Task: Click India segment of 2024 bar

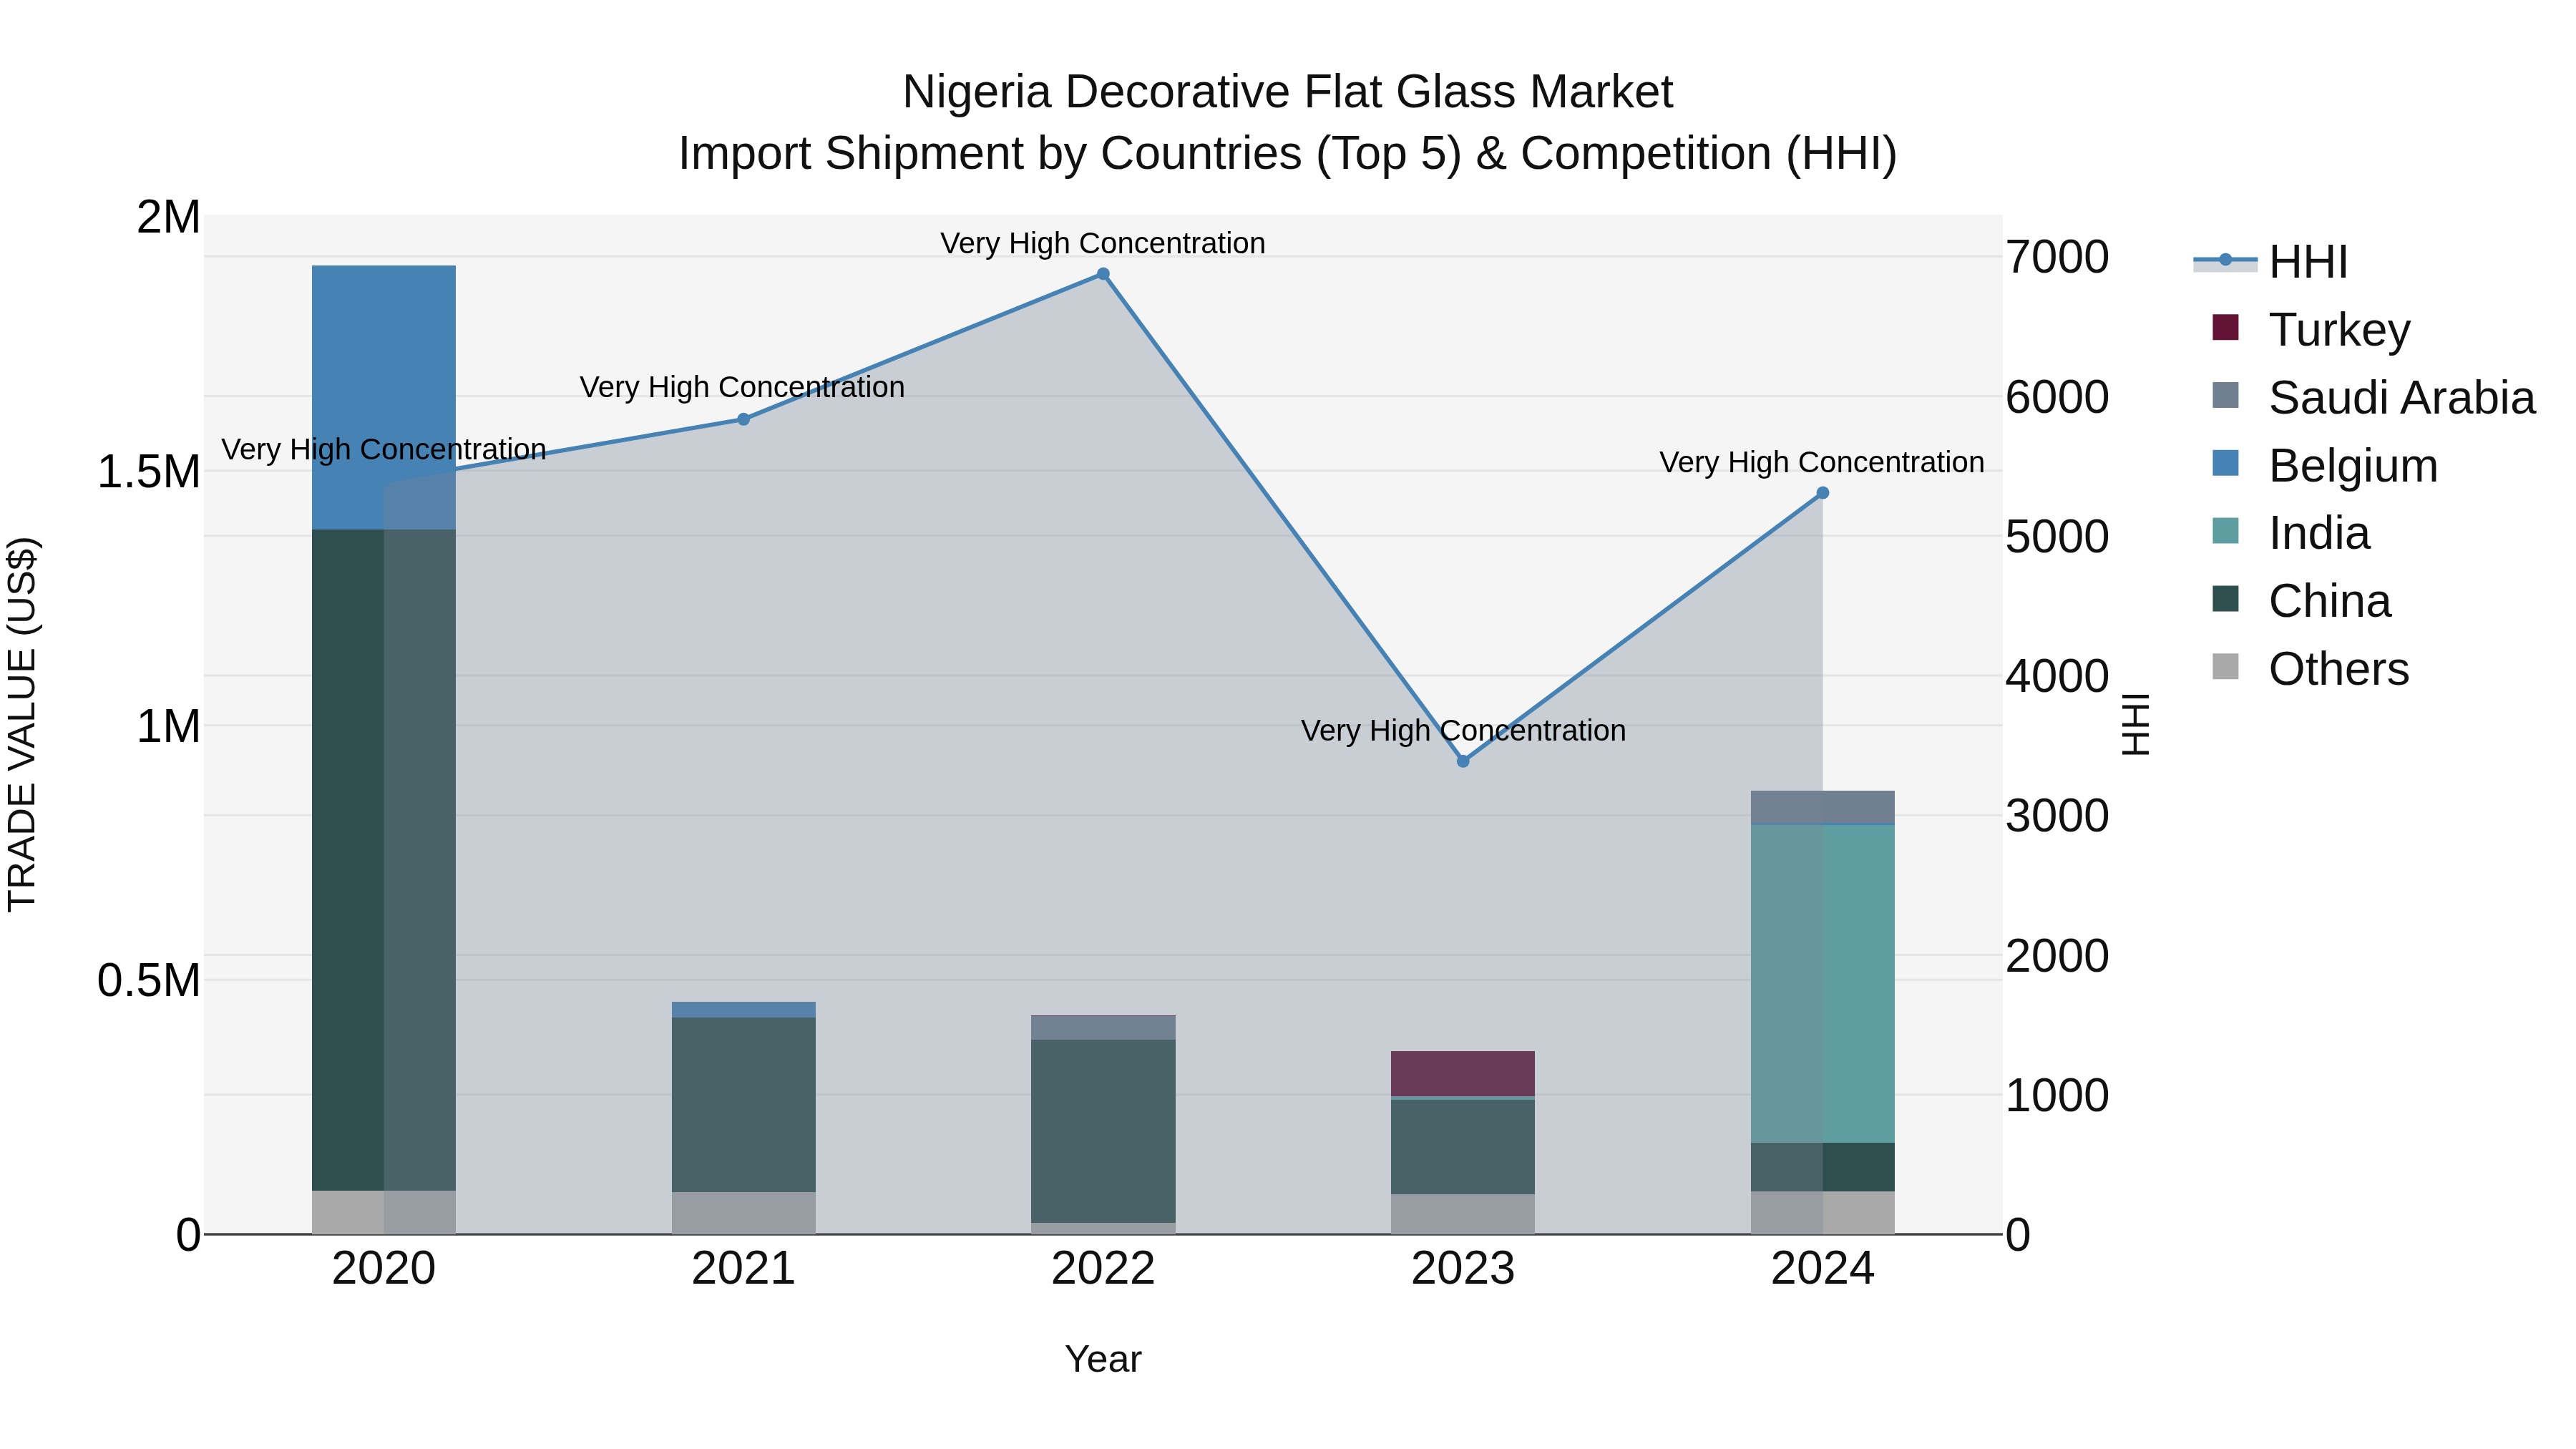Action: pyautogui.click(x=1822, y=984)
